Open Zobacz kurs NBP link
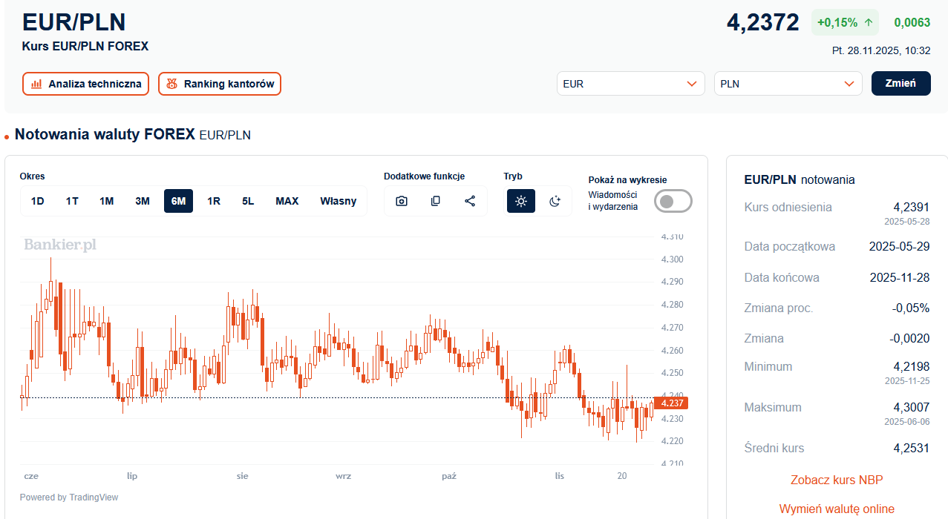948x519 pixels. pos(836,480)
